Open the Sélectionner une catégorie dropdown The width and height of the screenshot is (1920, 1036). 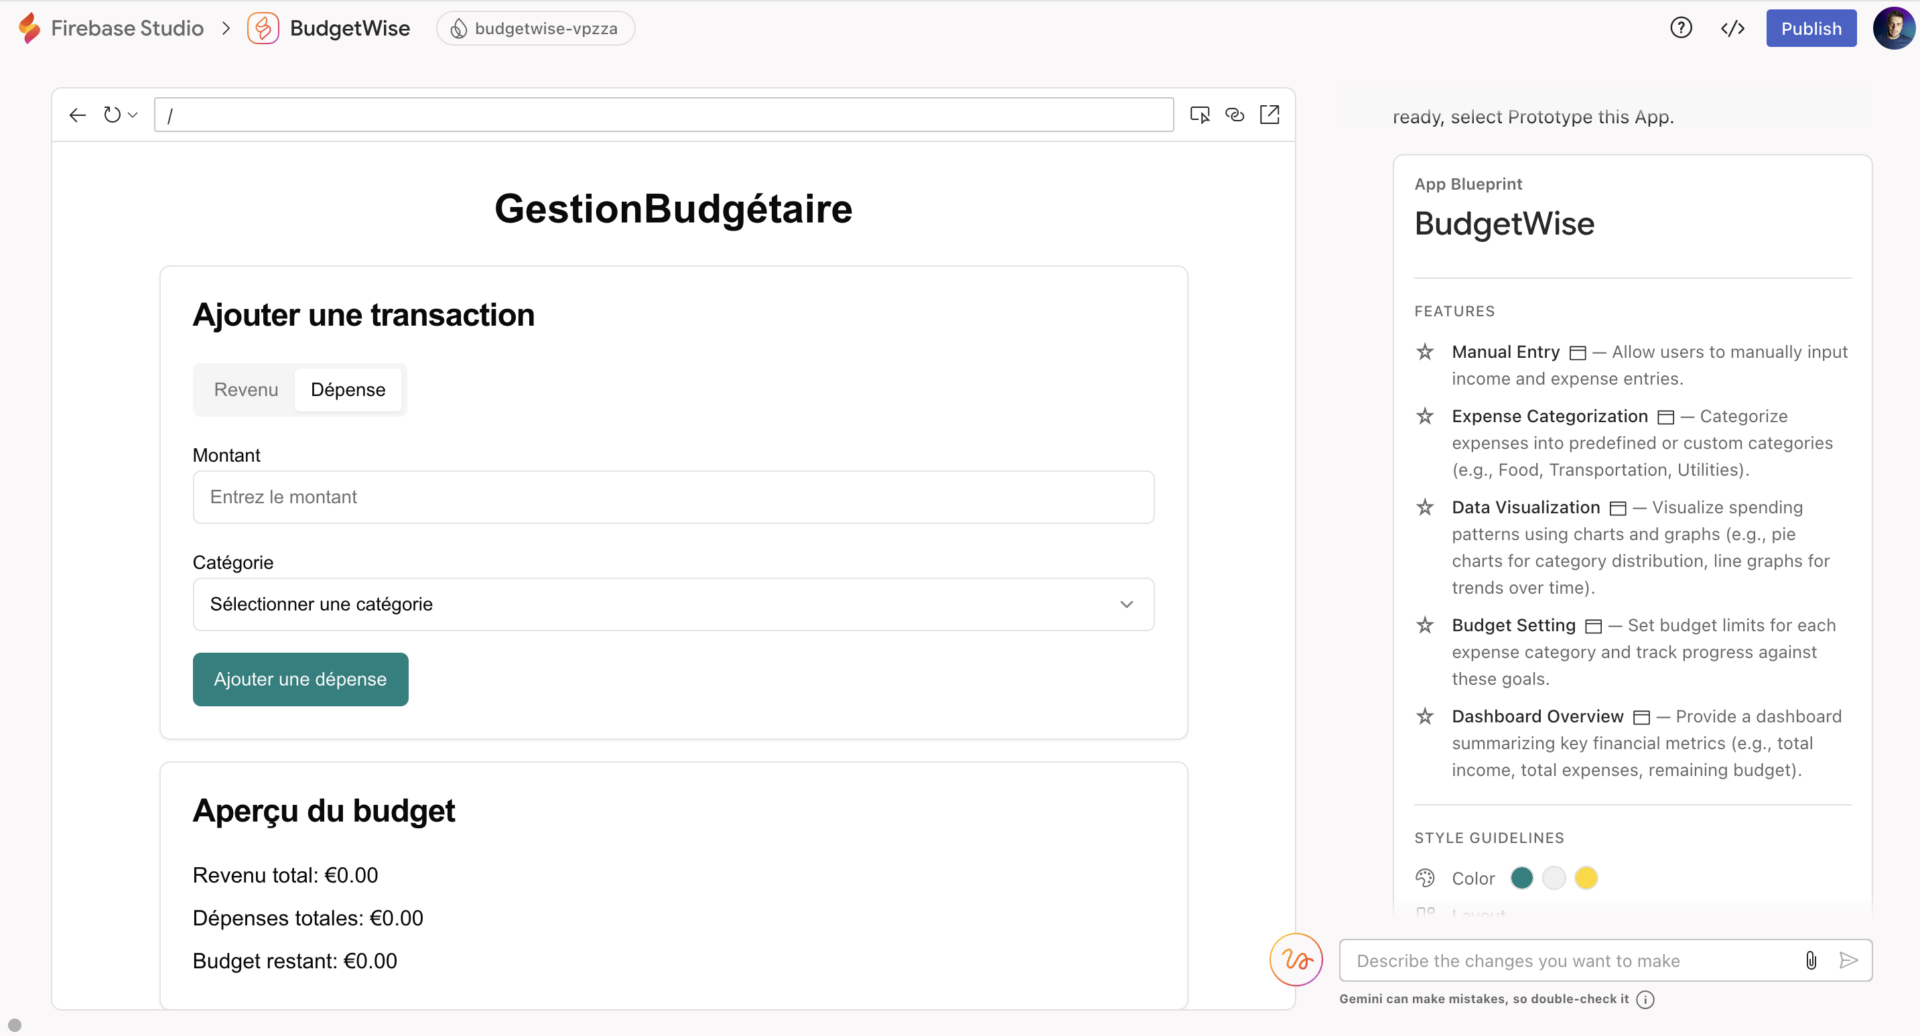pyautogui.click(x=673, y=604)
